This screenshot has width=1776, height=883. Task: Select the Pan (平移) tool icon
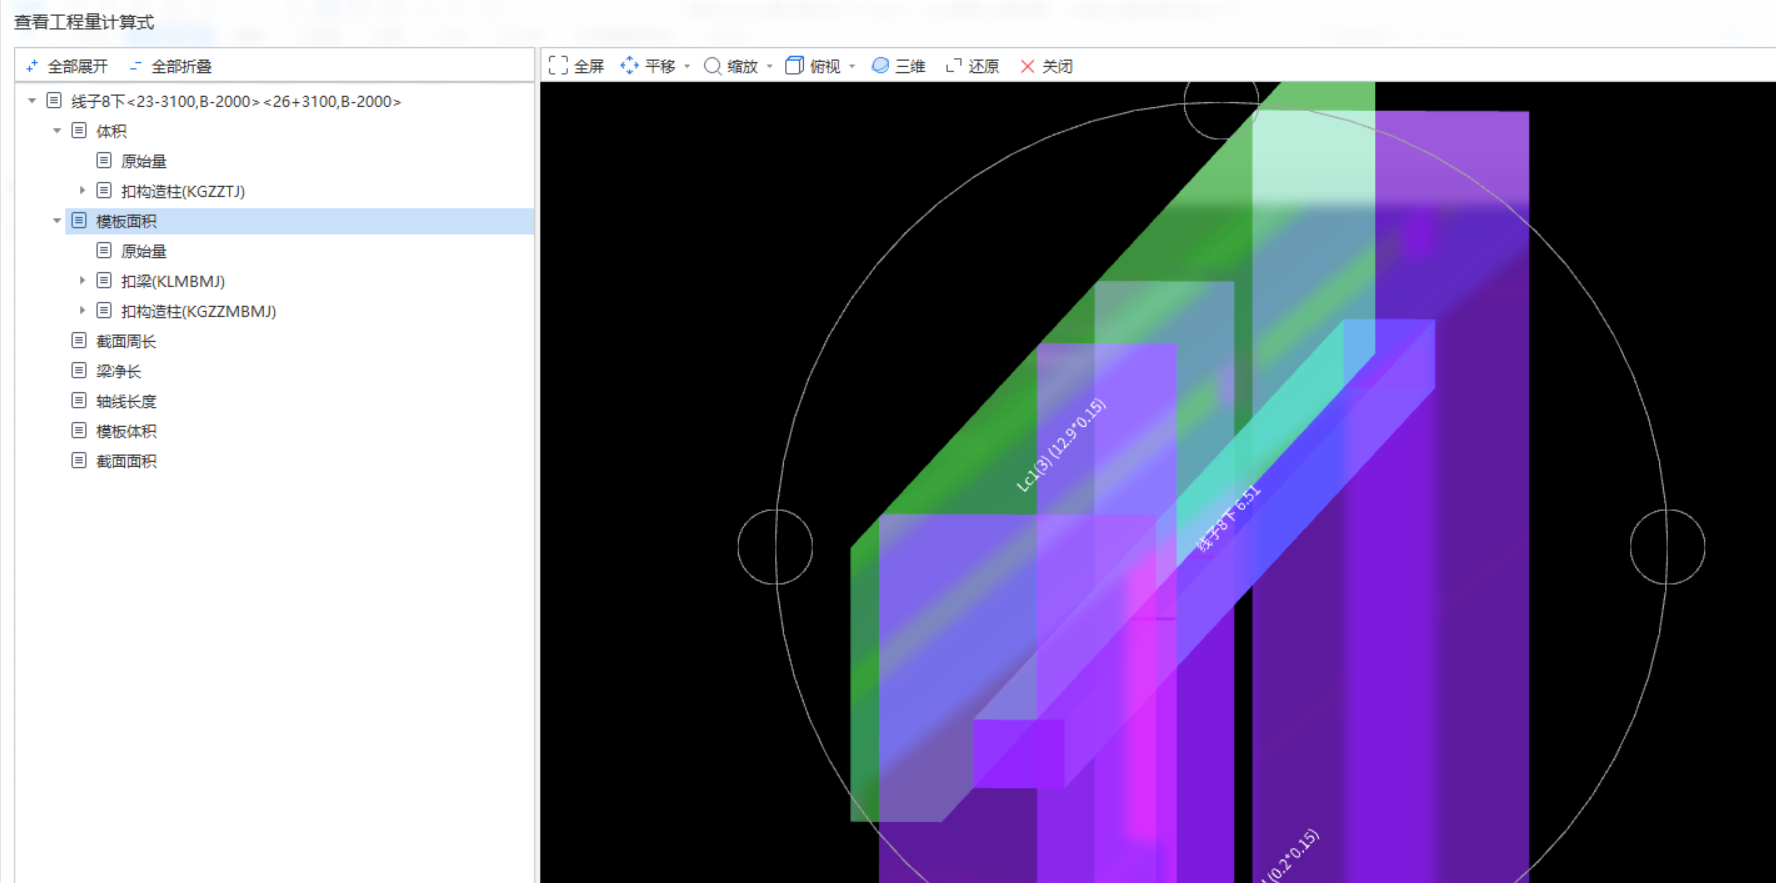click(x=629, y=66)
